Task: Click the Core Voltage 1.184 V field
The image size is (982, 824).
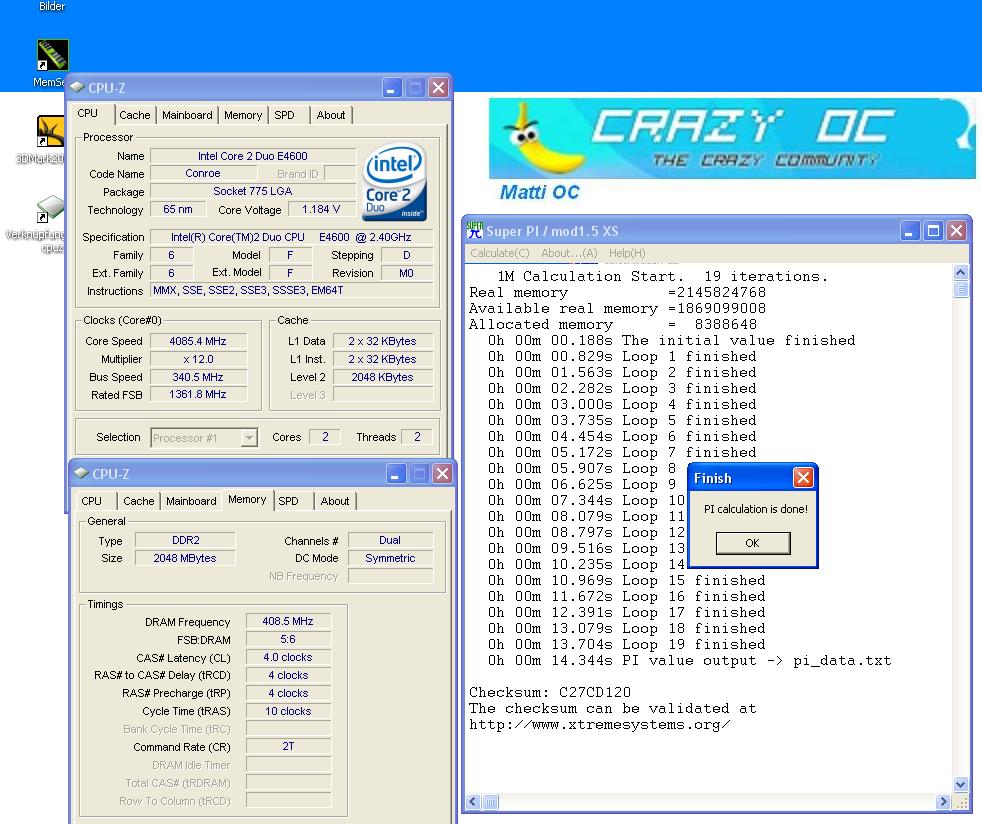Action: (321, 209)
